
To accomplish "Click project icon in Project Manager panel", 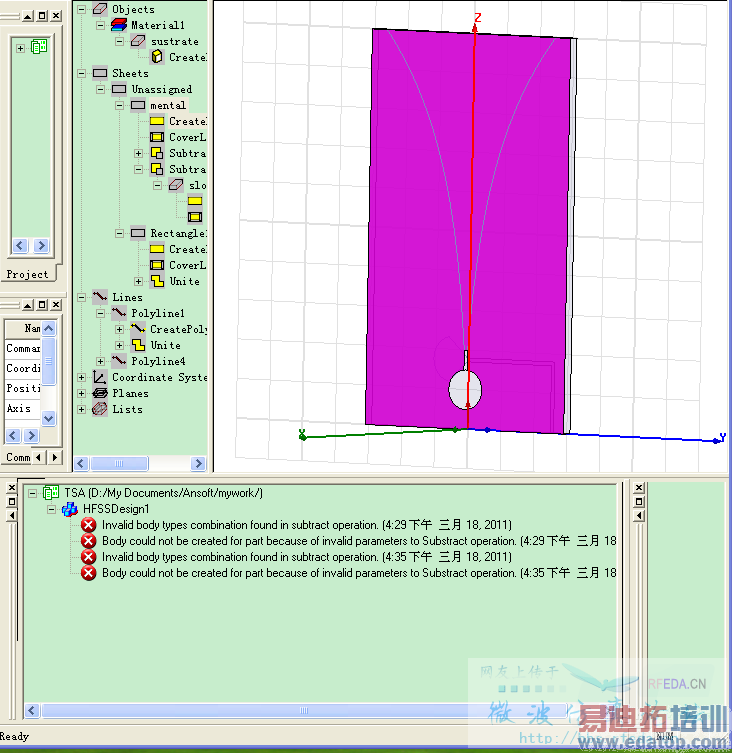I will point(39,47).
